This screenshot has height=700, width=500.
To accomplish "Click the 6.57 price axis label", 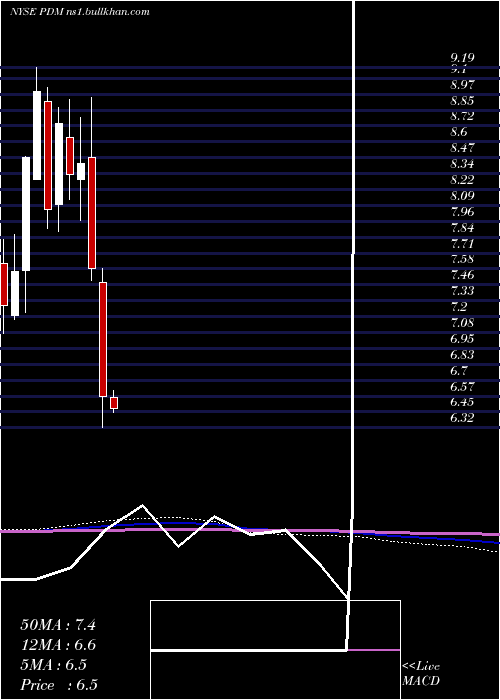I will pos(462,386).
